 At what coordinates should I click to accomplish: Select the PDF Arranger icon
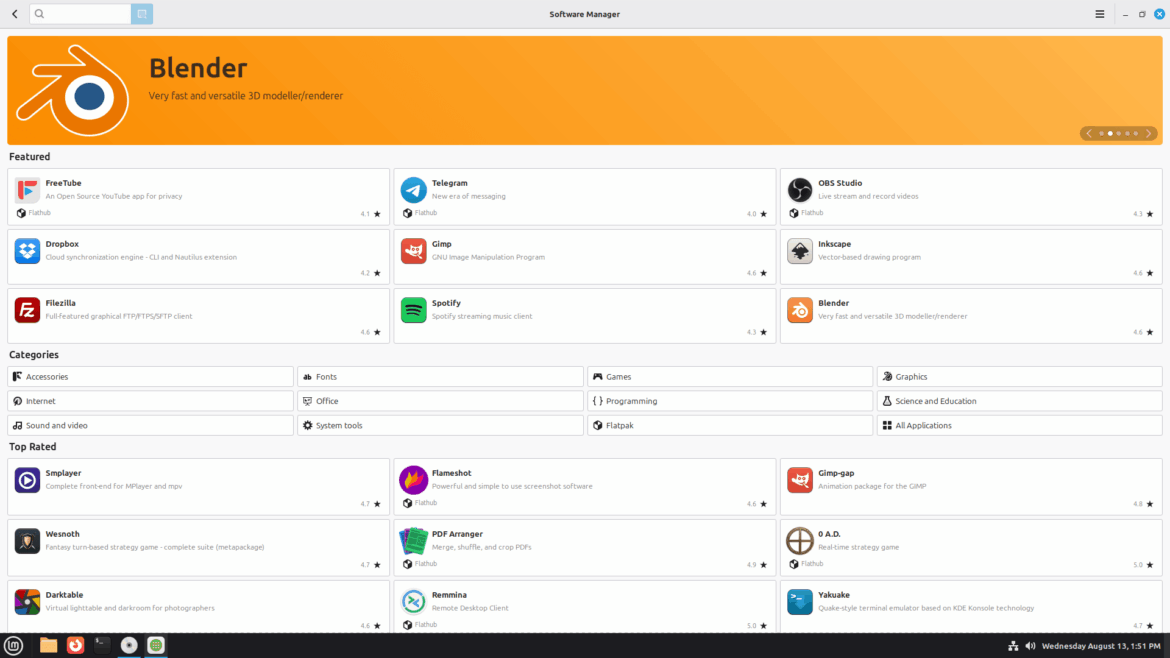[414, 541]
